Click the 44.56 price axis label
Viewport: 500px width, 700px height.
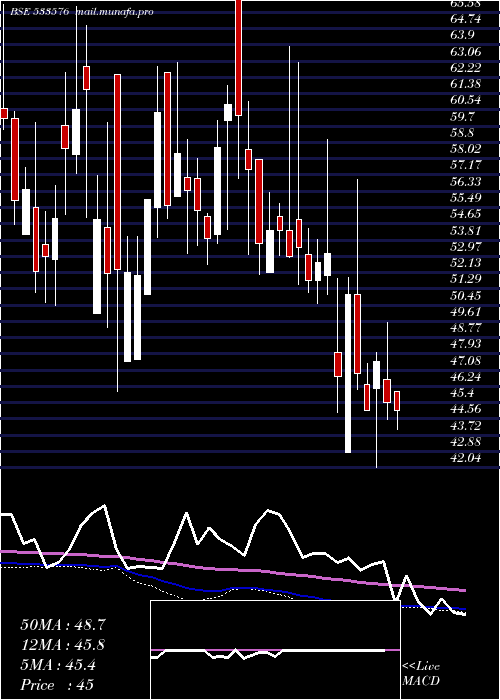click(x=466, y=409)
